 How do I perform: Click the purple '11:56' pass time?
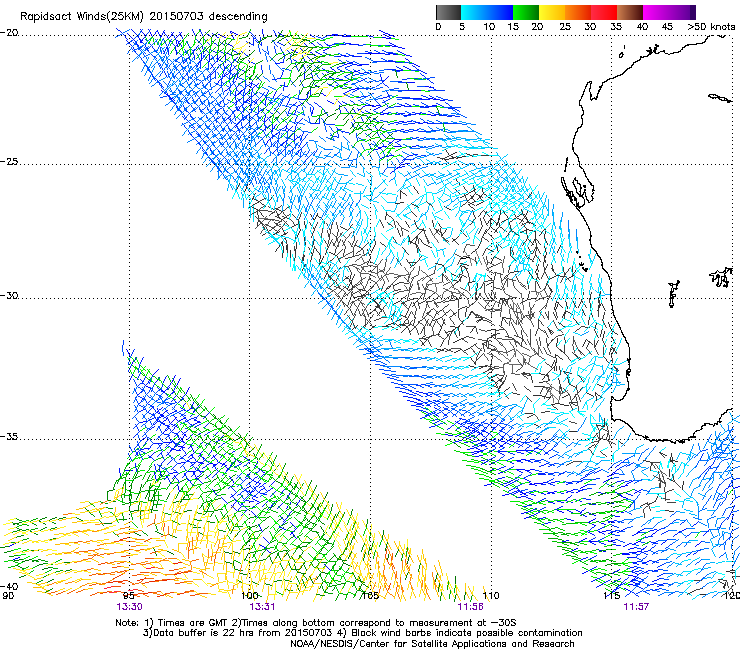[x=471, y=607]
